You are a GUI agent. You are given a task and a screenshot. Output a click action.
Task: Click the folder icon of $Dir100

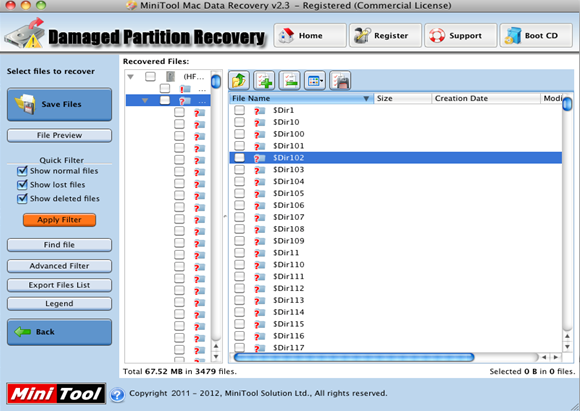pyautogui.click(x=260, y=134)
